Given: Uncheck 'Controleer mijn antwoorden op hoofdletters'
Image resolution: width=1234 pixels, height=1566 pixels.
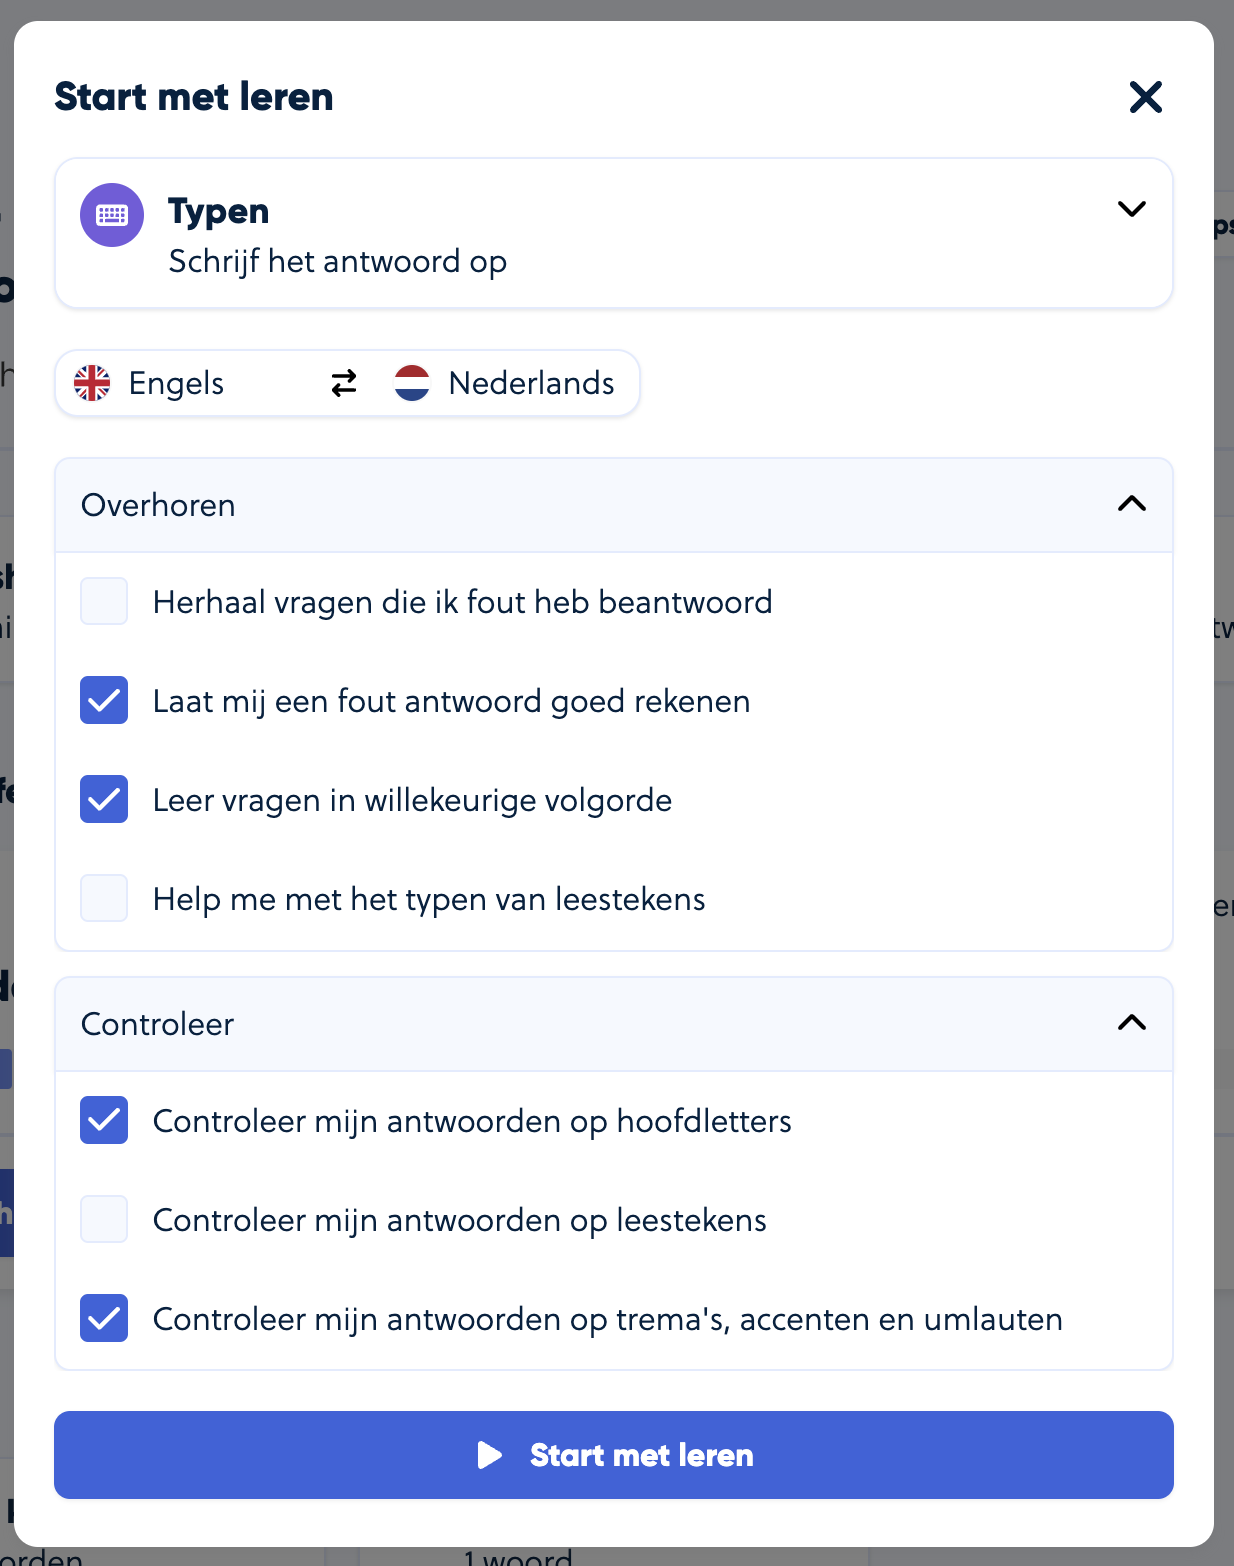Looking at the screenshot, I should [103, 1120].
